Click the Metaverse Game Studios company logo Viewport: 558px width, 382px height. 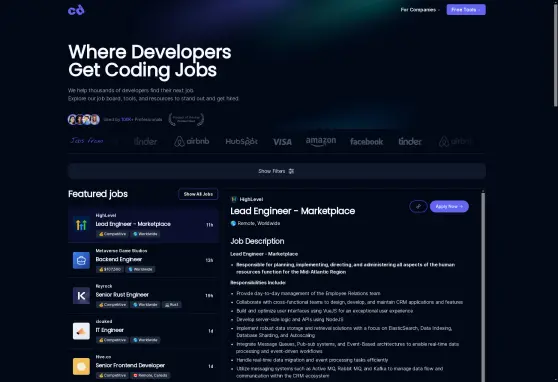[x=81, y=260]
